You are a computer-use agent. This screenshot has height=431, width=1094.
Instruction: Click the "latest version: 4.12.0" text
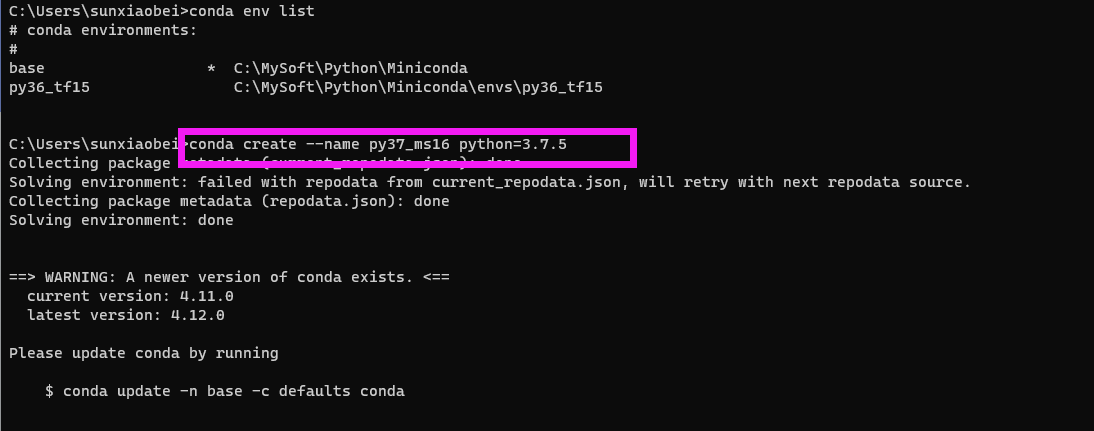[x=126, y=315]
